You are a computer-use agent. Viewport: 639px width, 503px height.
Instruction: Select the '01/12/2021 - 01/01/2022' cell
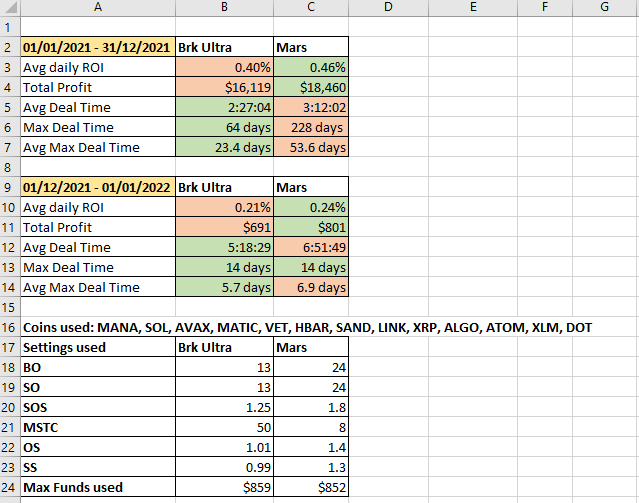click(98, 187)
